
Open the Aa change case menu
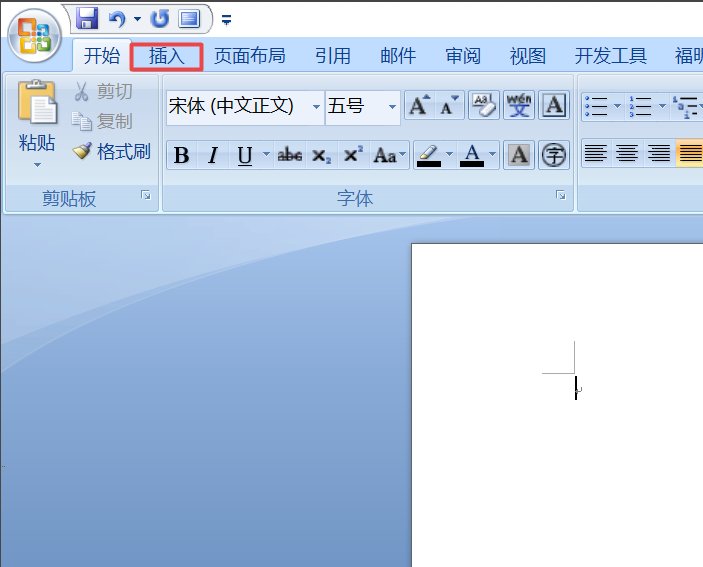tap(389, 155)
